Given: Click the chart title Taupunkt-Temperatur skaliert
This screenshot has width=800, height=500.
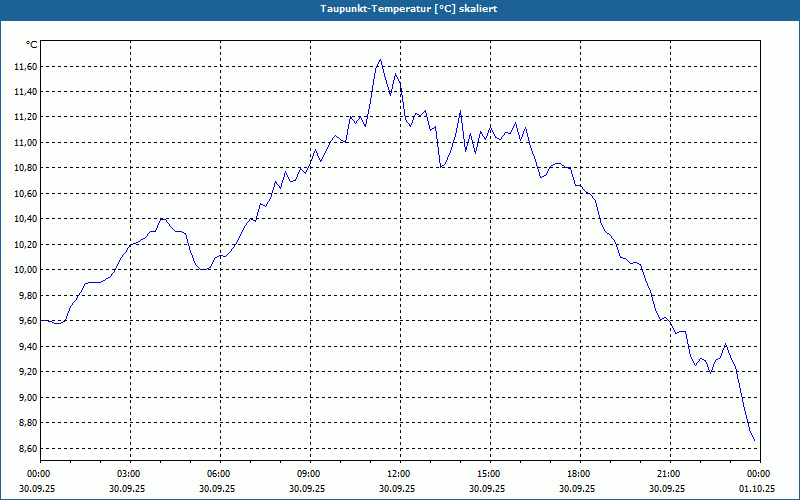Looking at the screenshot, I should 409,9.
